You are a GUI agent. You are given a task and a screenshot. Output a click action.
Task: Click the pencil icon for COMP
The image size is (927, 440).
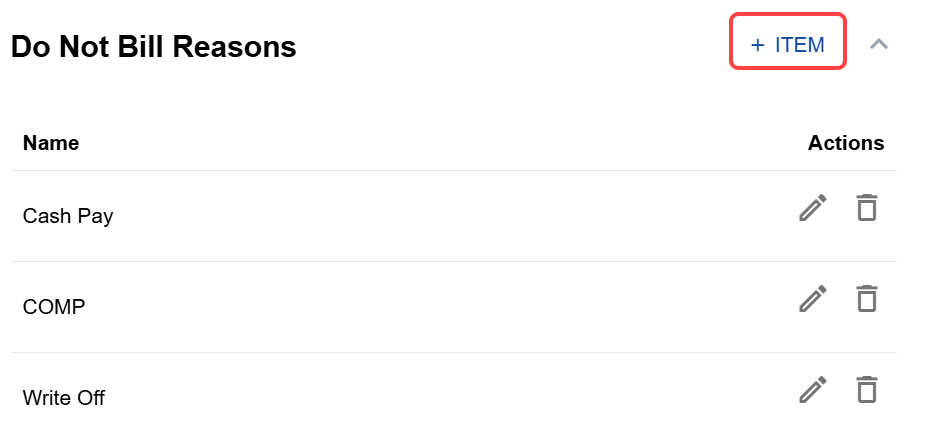[813, 299]
